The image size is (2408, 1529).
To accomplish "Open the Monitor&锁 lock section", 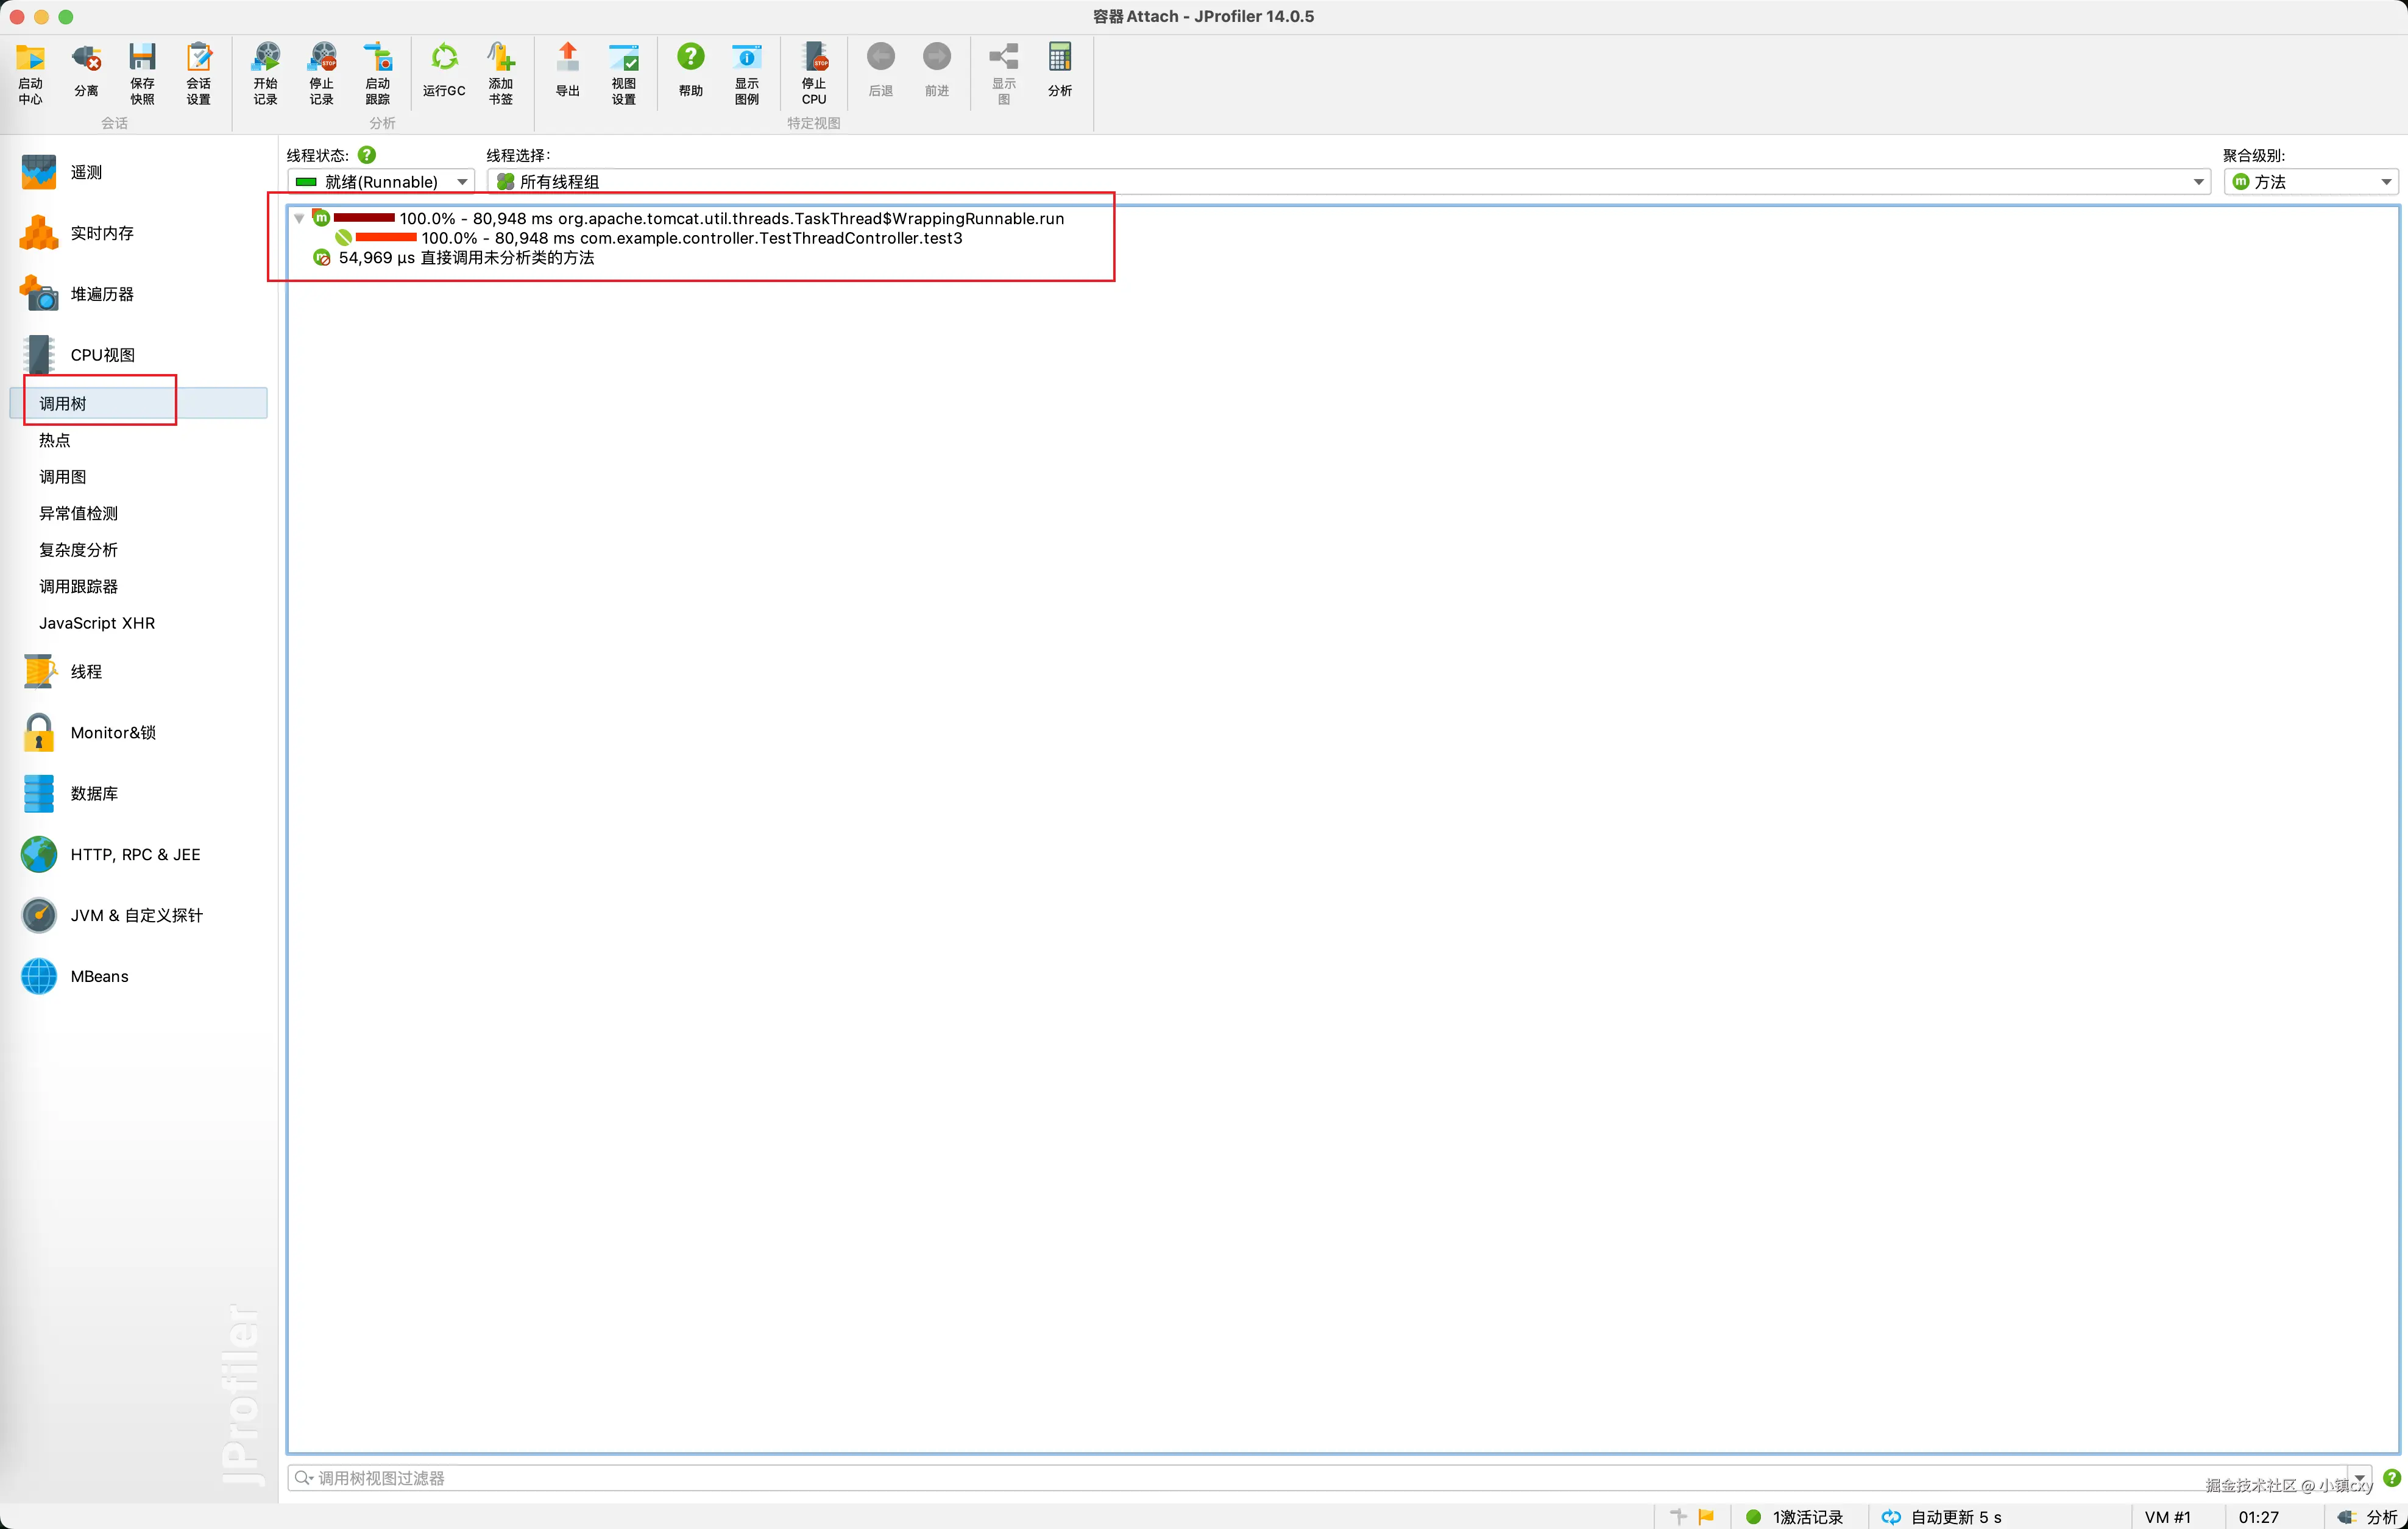I will tap(112, 732).
